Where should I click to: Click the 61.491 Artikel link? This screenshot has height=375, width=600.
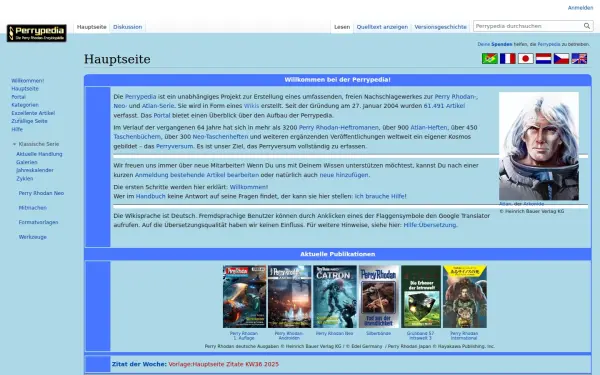point(444,106)
